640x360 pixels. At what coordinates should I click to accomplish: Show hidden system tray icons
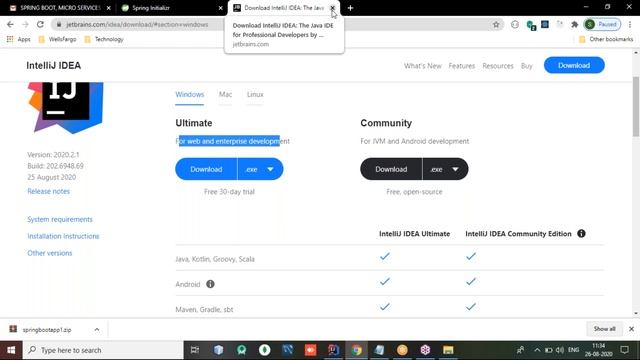(537, 350)
